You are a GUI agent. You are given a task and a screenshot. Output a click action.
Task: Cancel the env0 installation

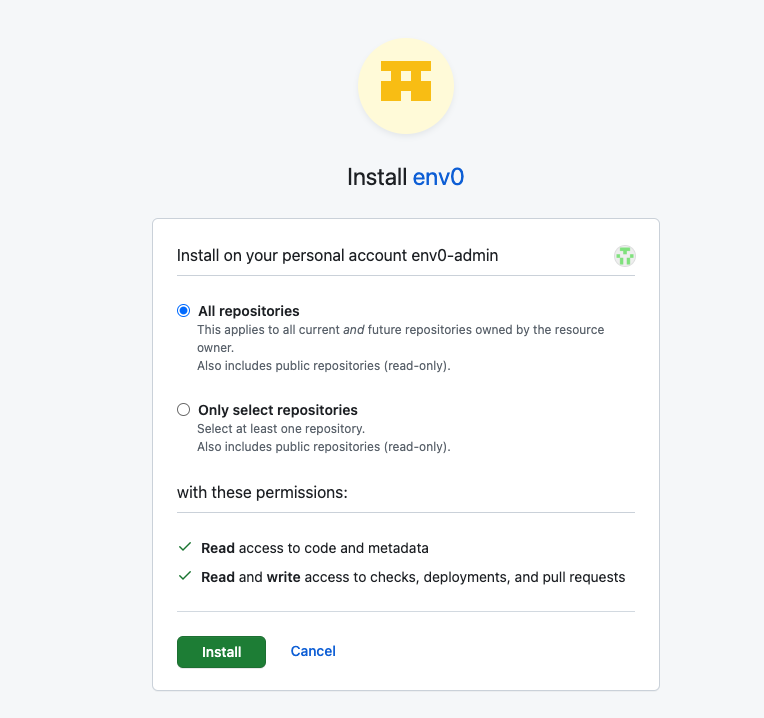coord(313,651)
